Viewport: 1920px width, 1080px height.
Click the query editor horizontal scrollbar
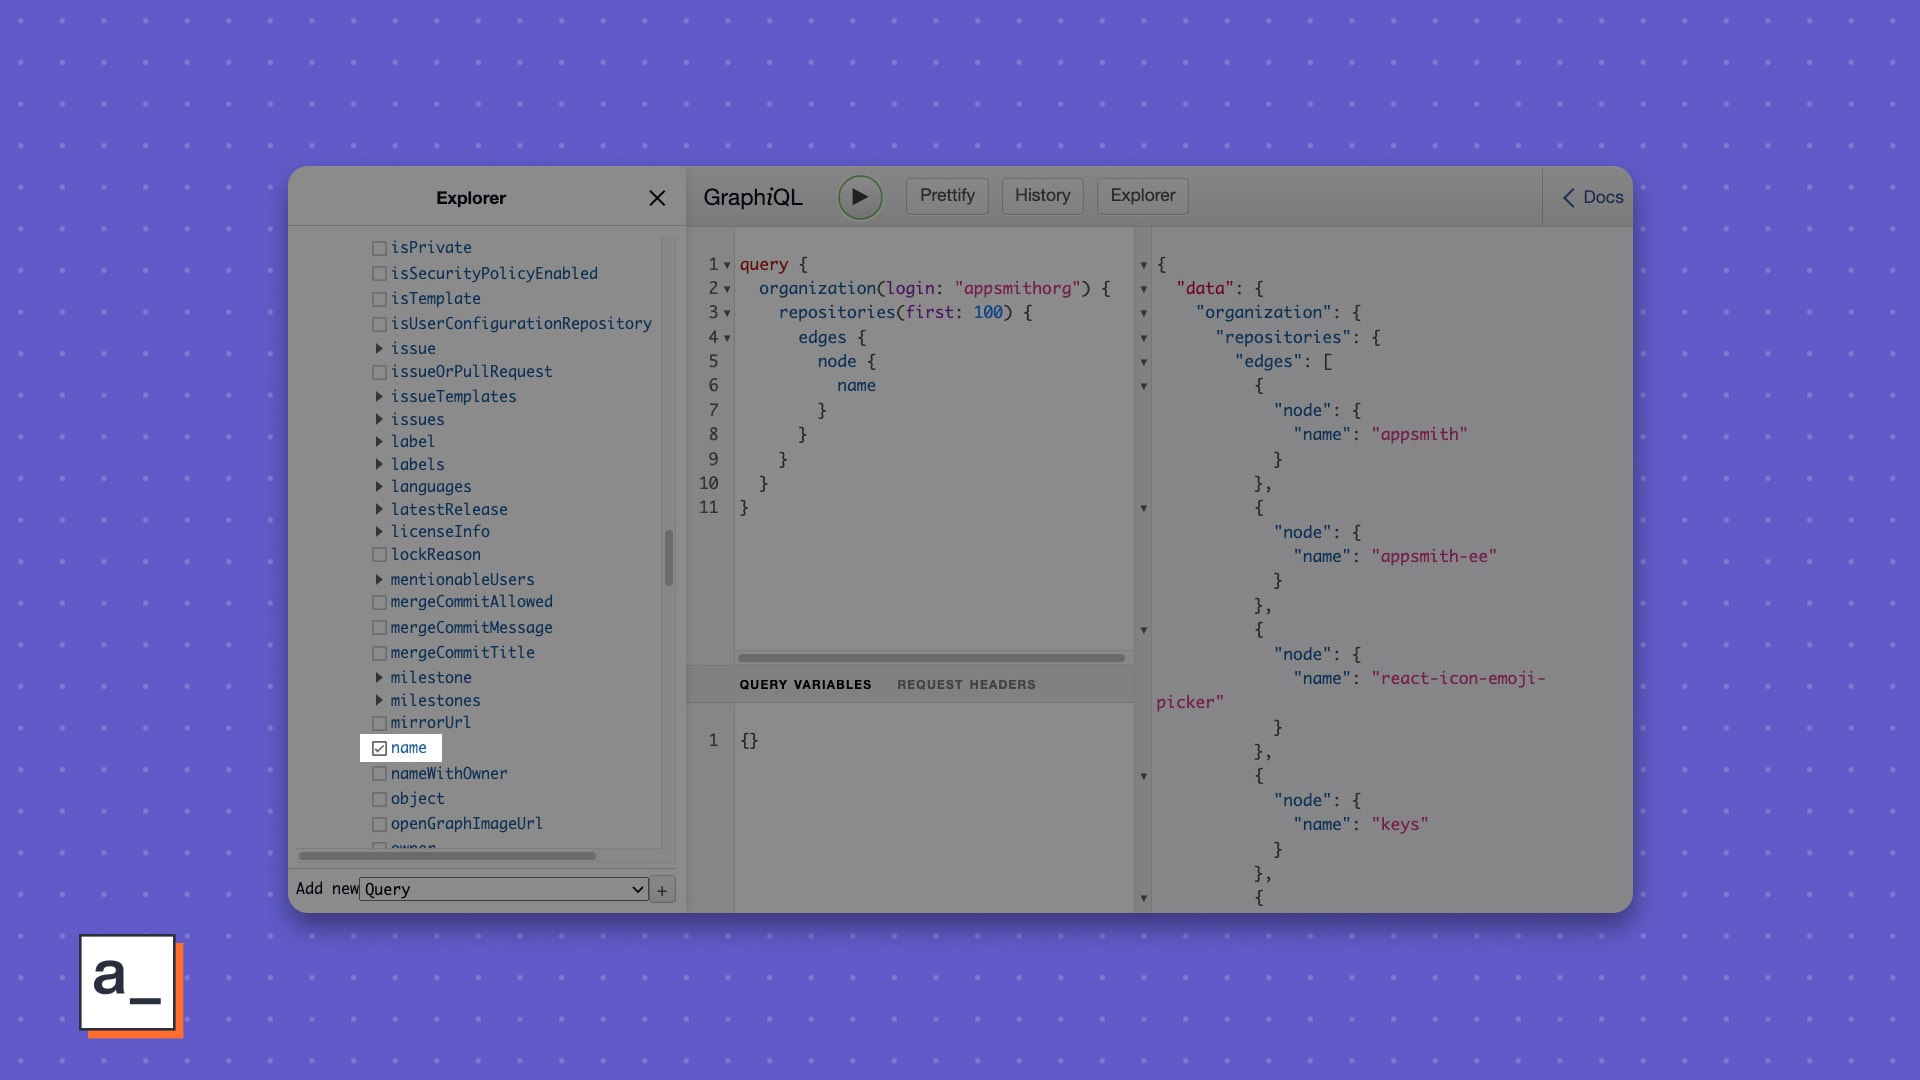pos(930,658)
